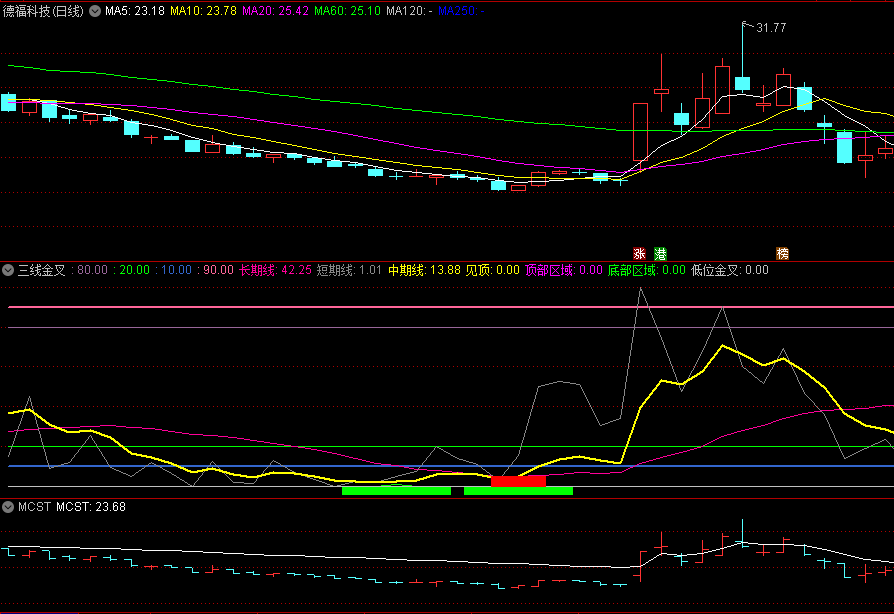Select the MA10: 23.78 label

point(203,11)
